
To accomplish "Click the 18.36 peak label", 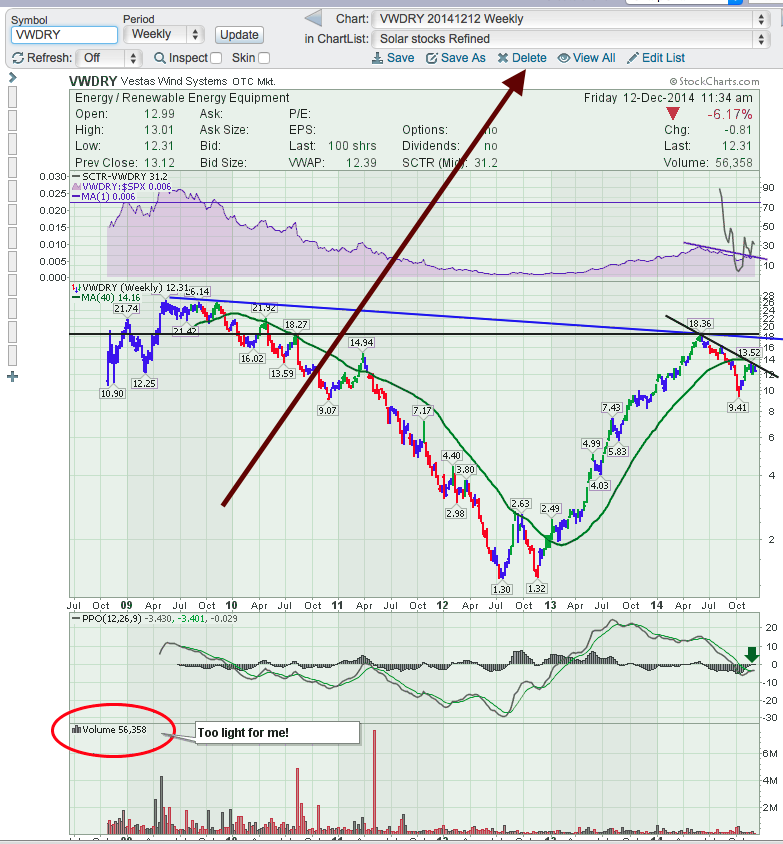I will [x=700, y=323].
